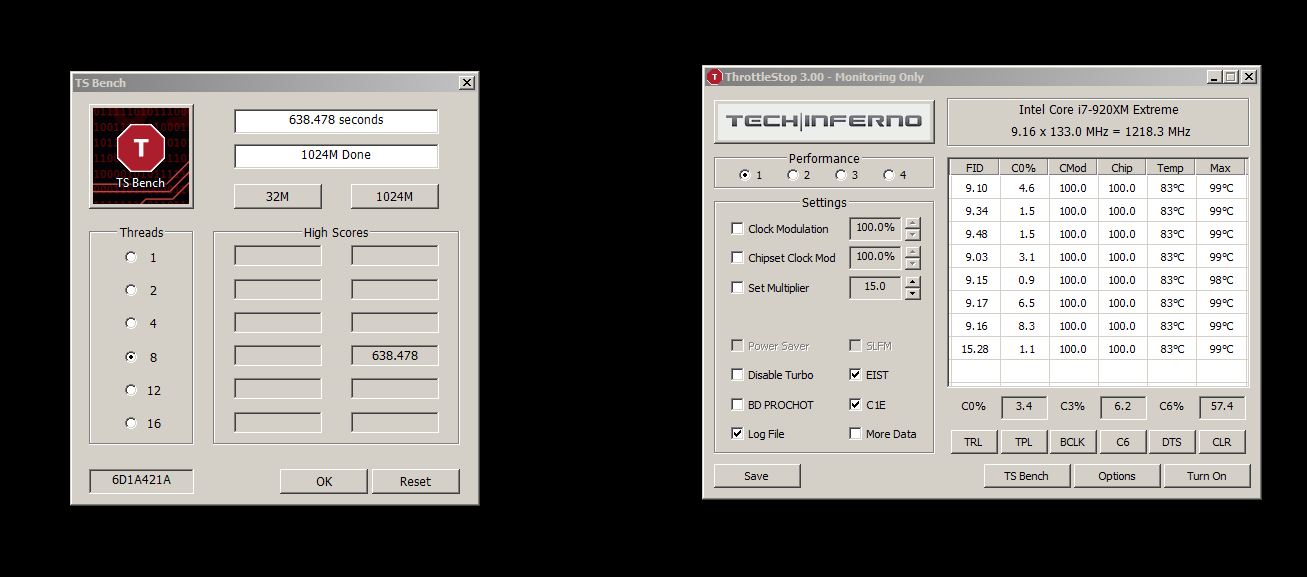Click the 1024M Done status field
This screenshot has height=577, width=1307.
(x=336, y=156)
